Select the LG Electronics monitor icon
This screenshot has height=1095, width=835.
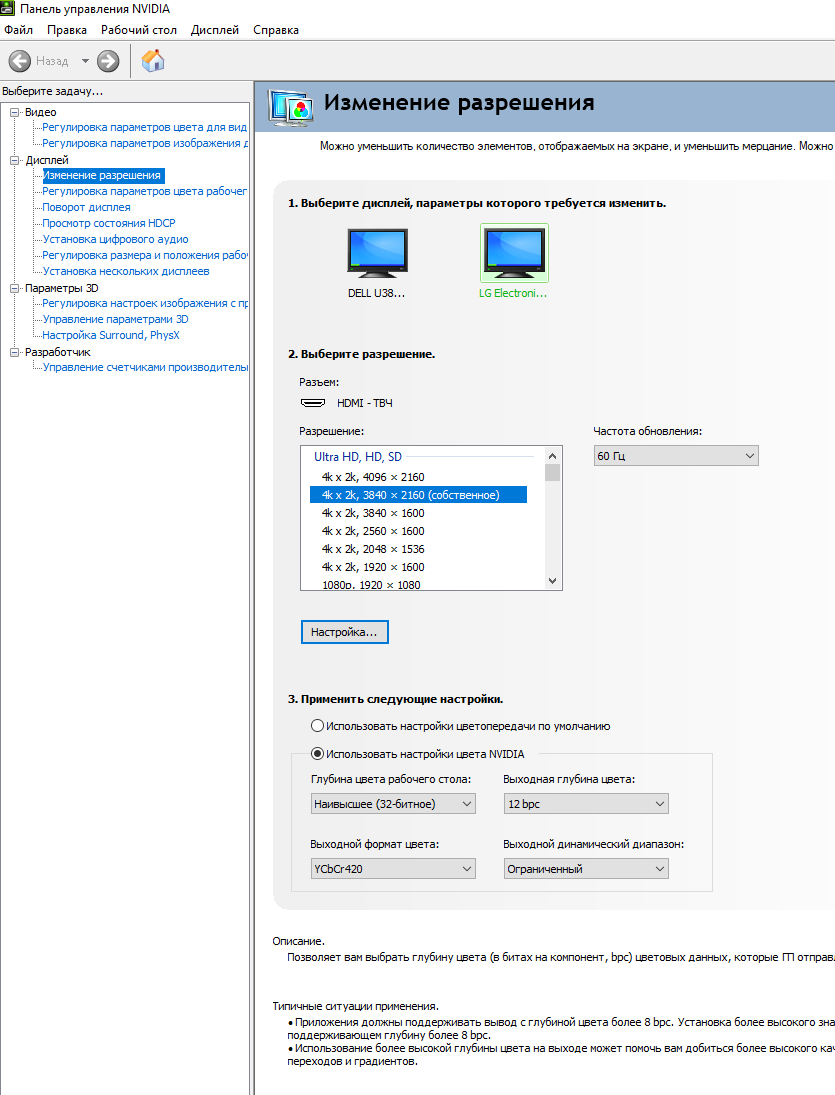coord(513,252)
